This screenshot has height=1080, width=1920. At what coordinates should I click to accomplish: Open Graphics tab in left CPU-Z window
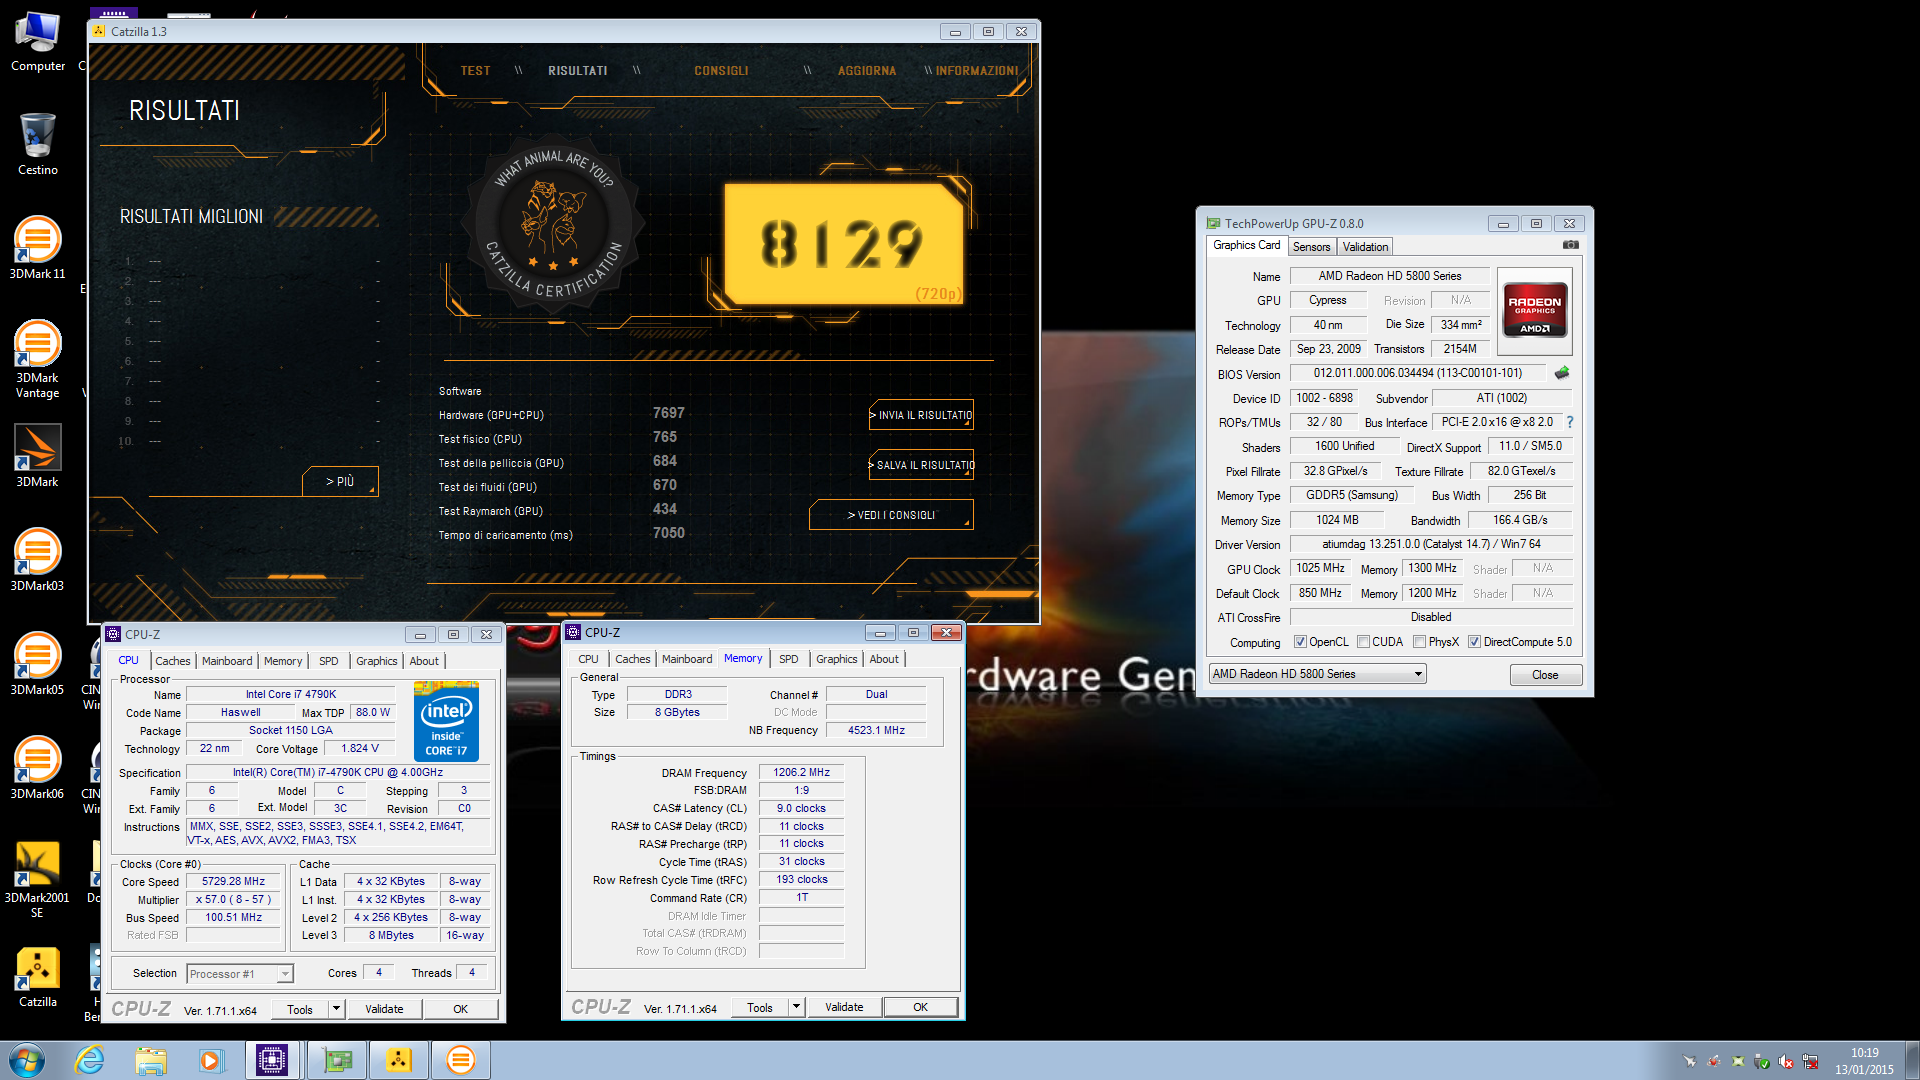click(376, 661)
